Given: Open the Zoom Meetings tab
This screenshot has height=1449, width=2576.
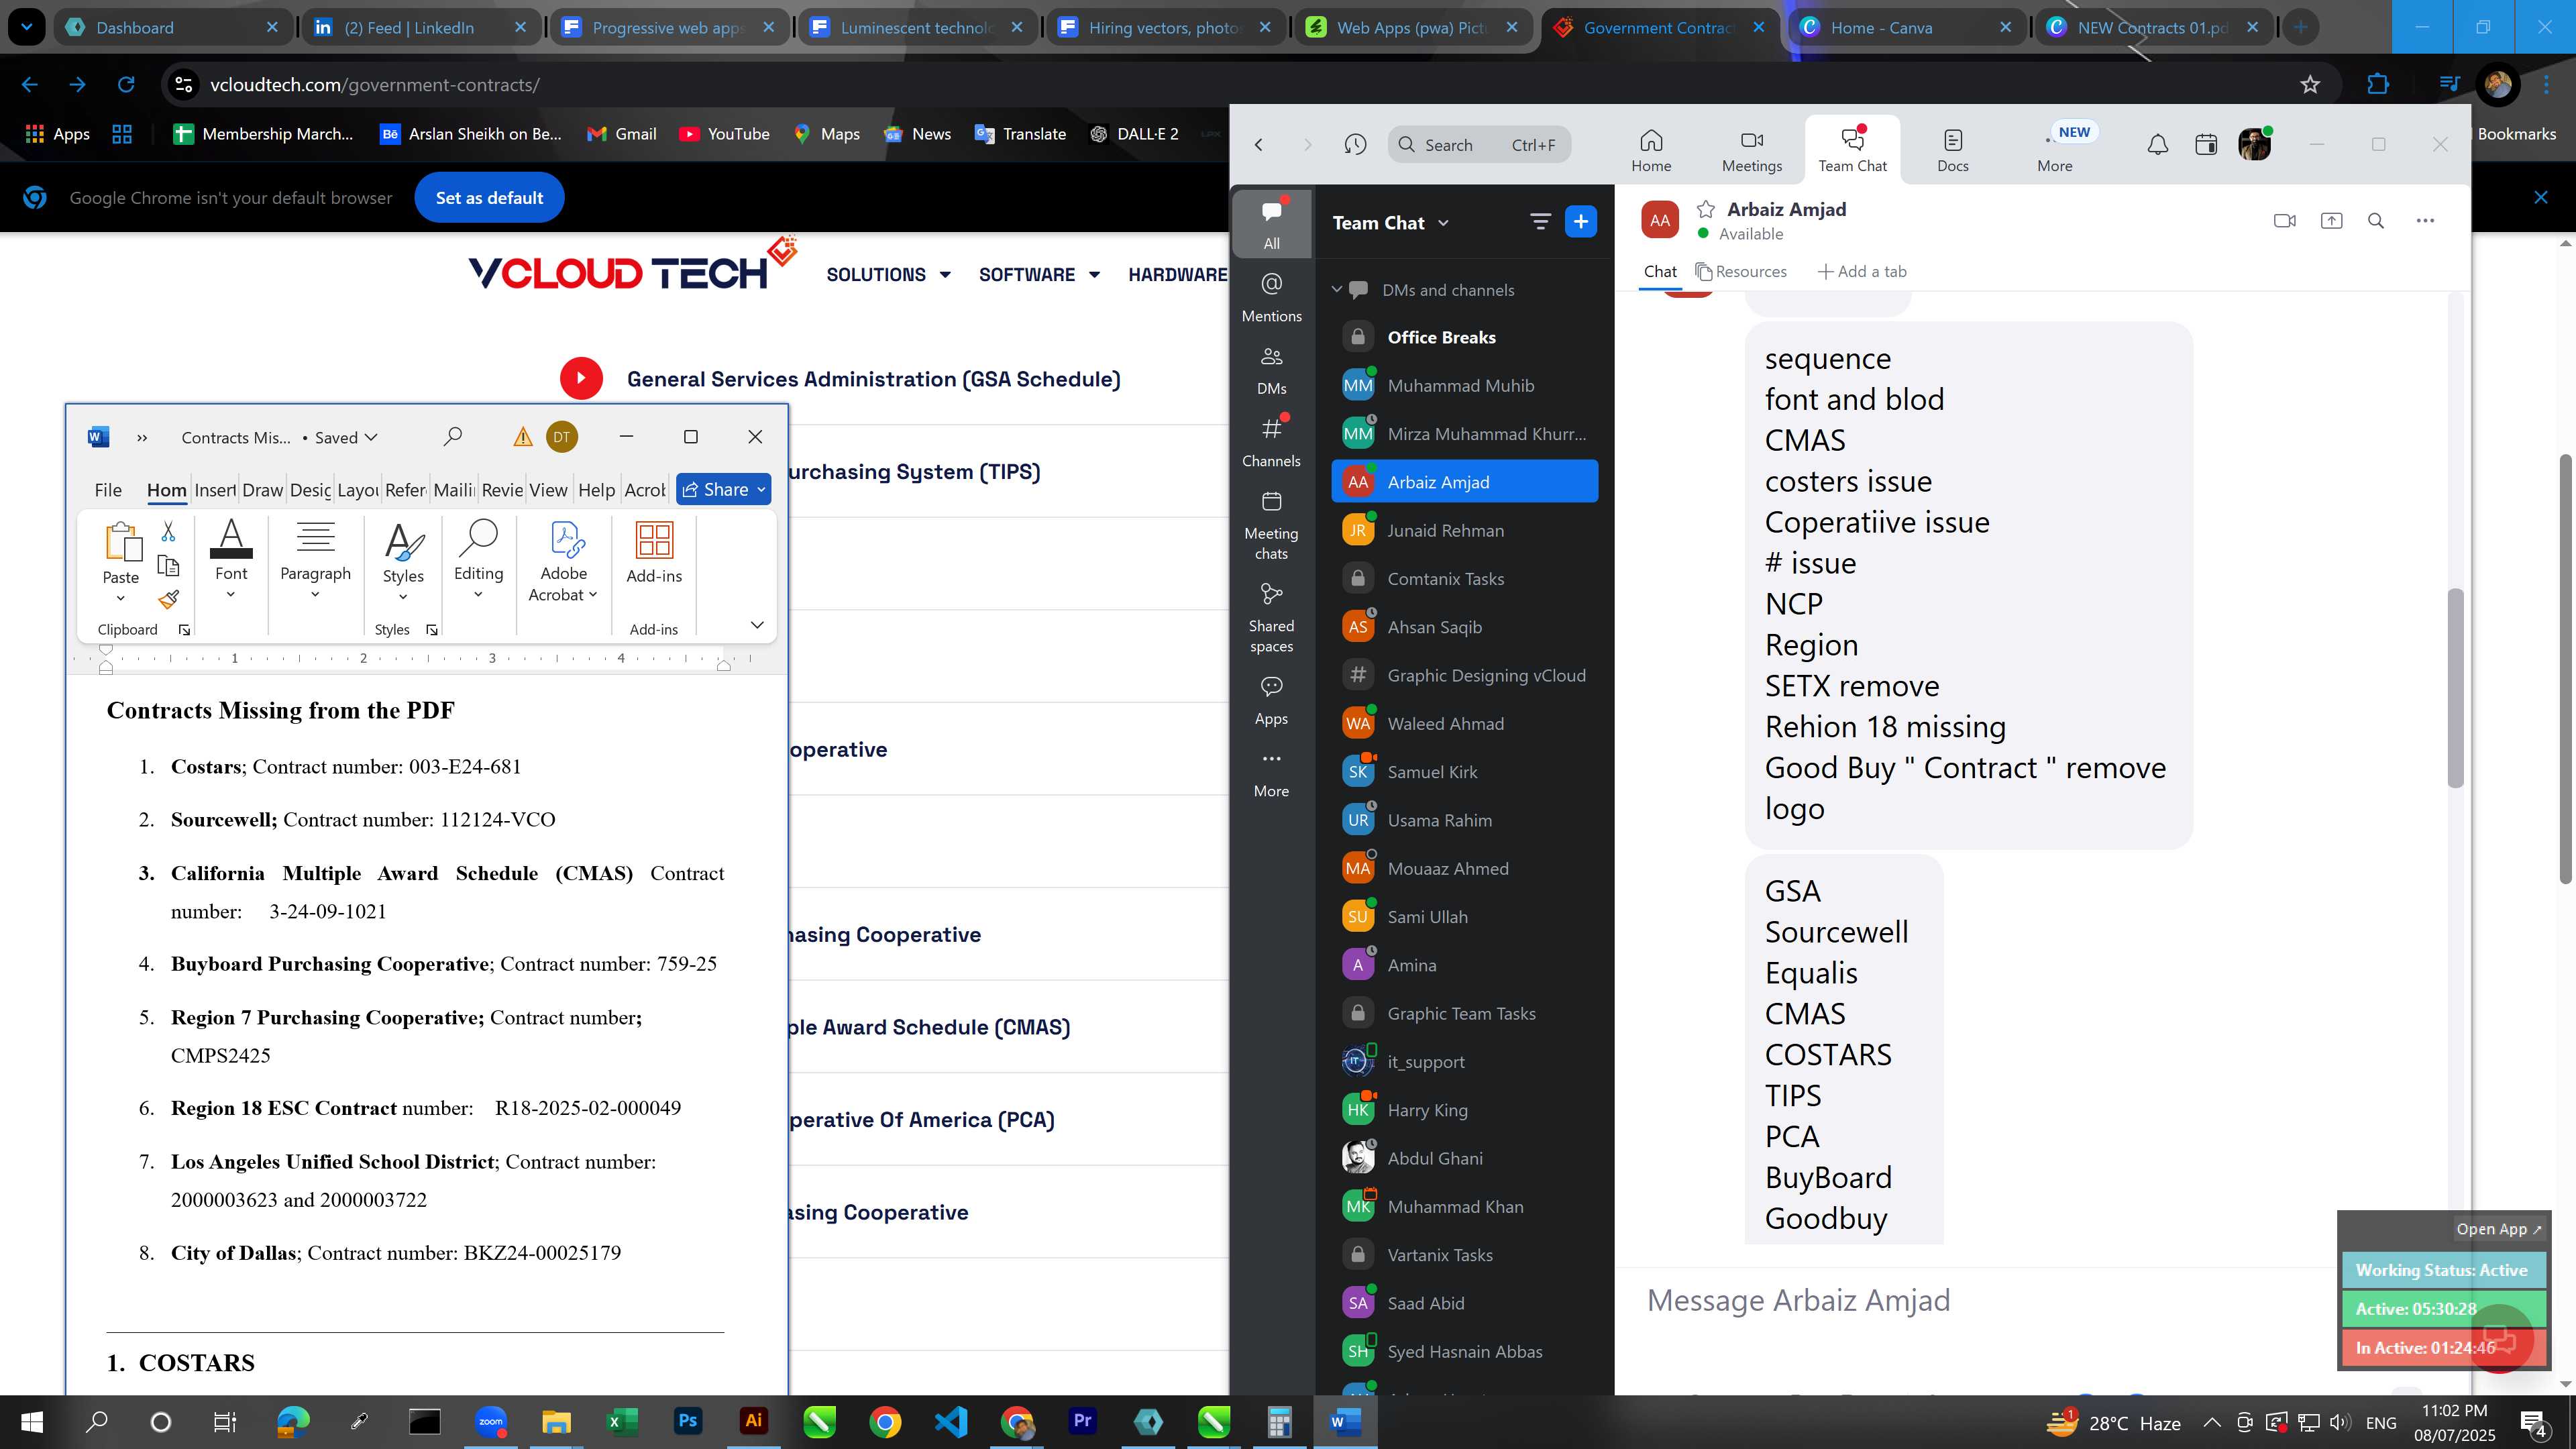Looking at the screenshot, I should 1751,150.
